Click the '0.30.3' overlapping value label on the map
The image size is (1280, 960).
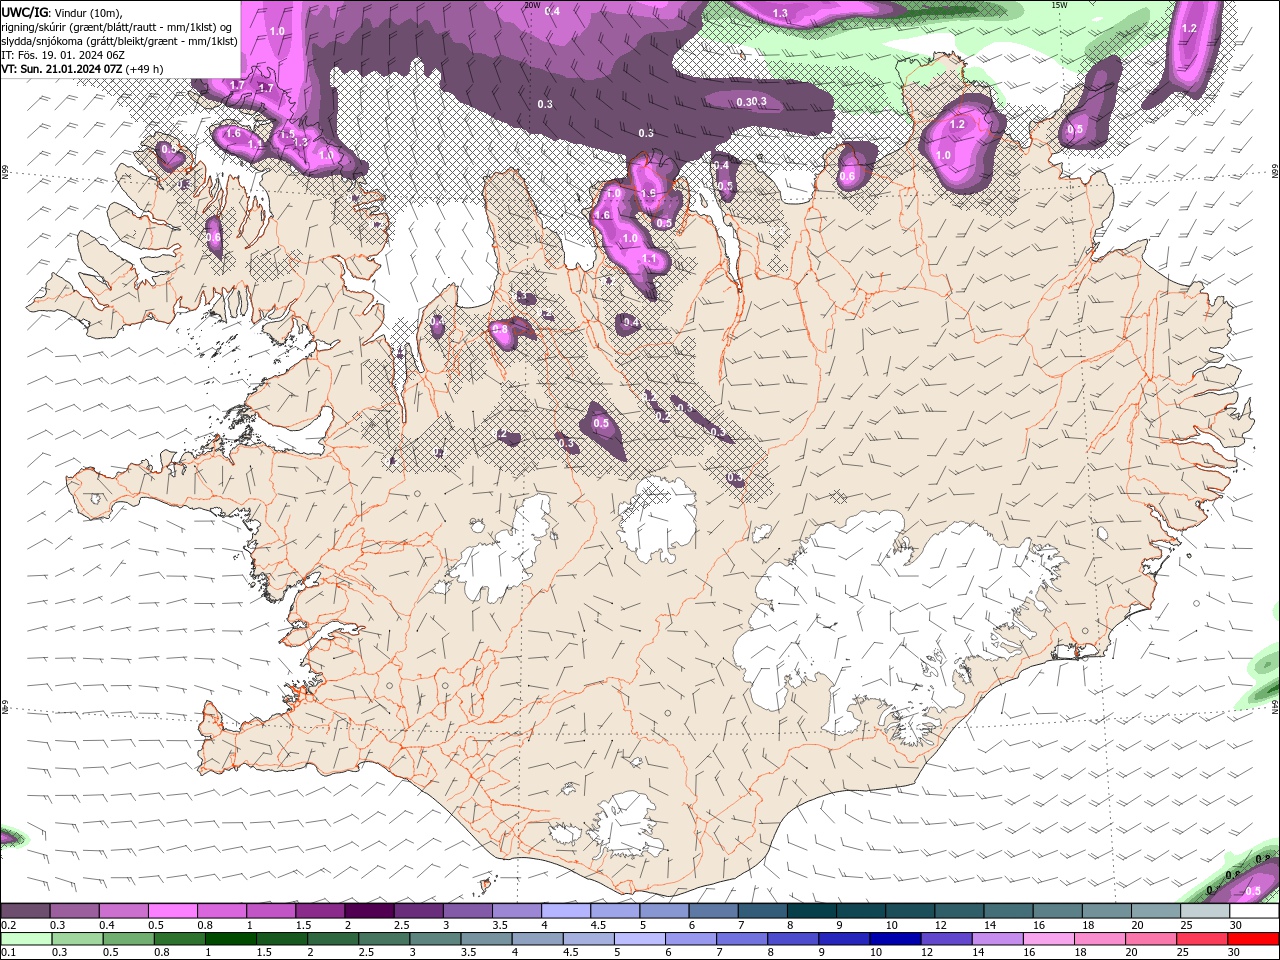[x=751, y=102]
